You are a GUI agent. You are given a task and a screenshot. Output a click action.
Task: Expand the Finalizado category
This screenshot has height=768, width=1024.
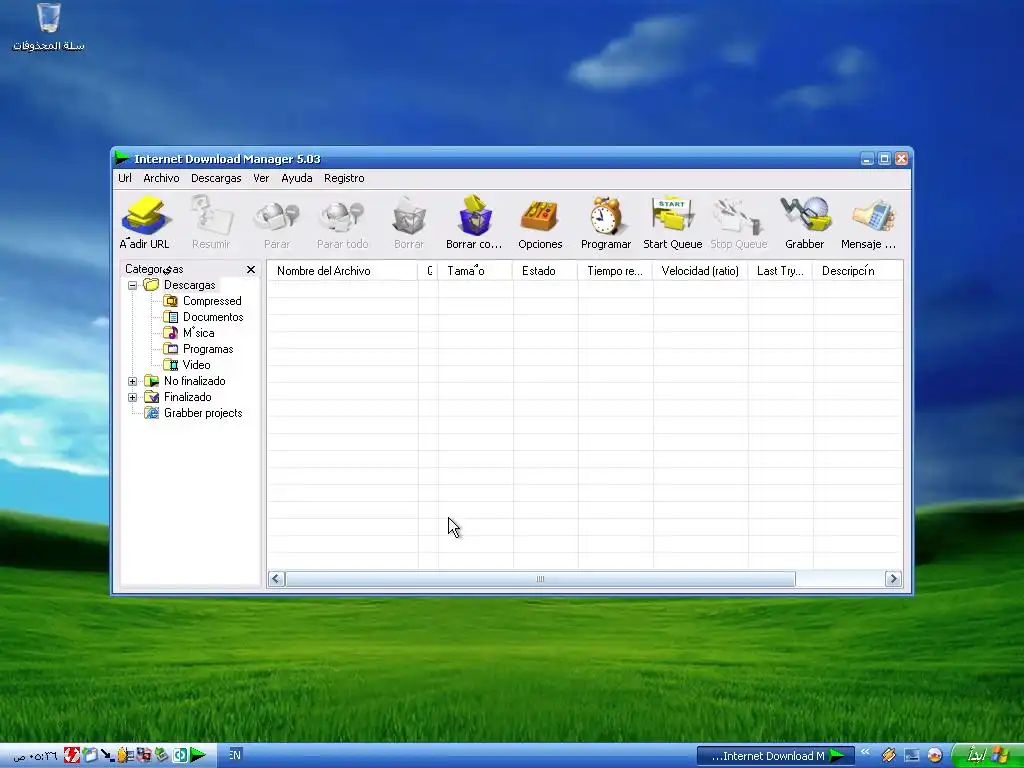[133, 397]
